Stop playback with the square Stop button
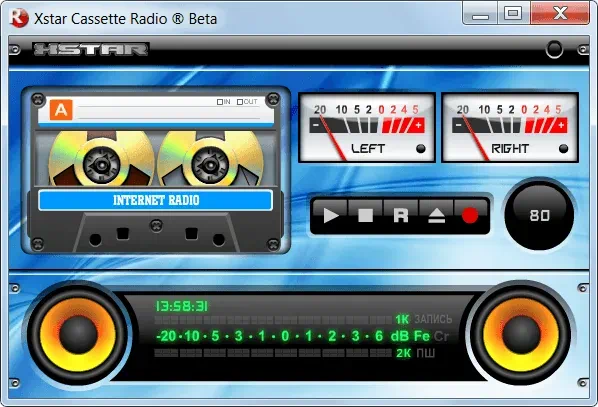This screenshot has width=598, height=407. [x=365, y=216]
